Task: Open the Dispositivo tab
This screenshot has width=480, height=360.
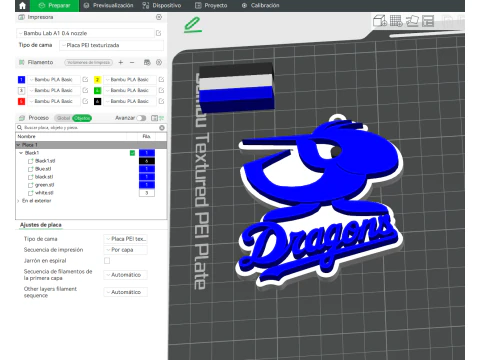Action: click(162, 6)
